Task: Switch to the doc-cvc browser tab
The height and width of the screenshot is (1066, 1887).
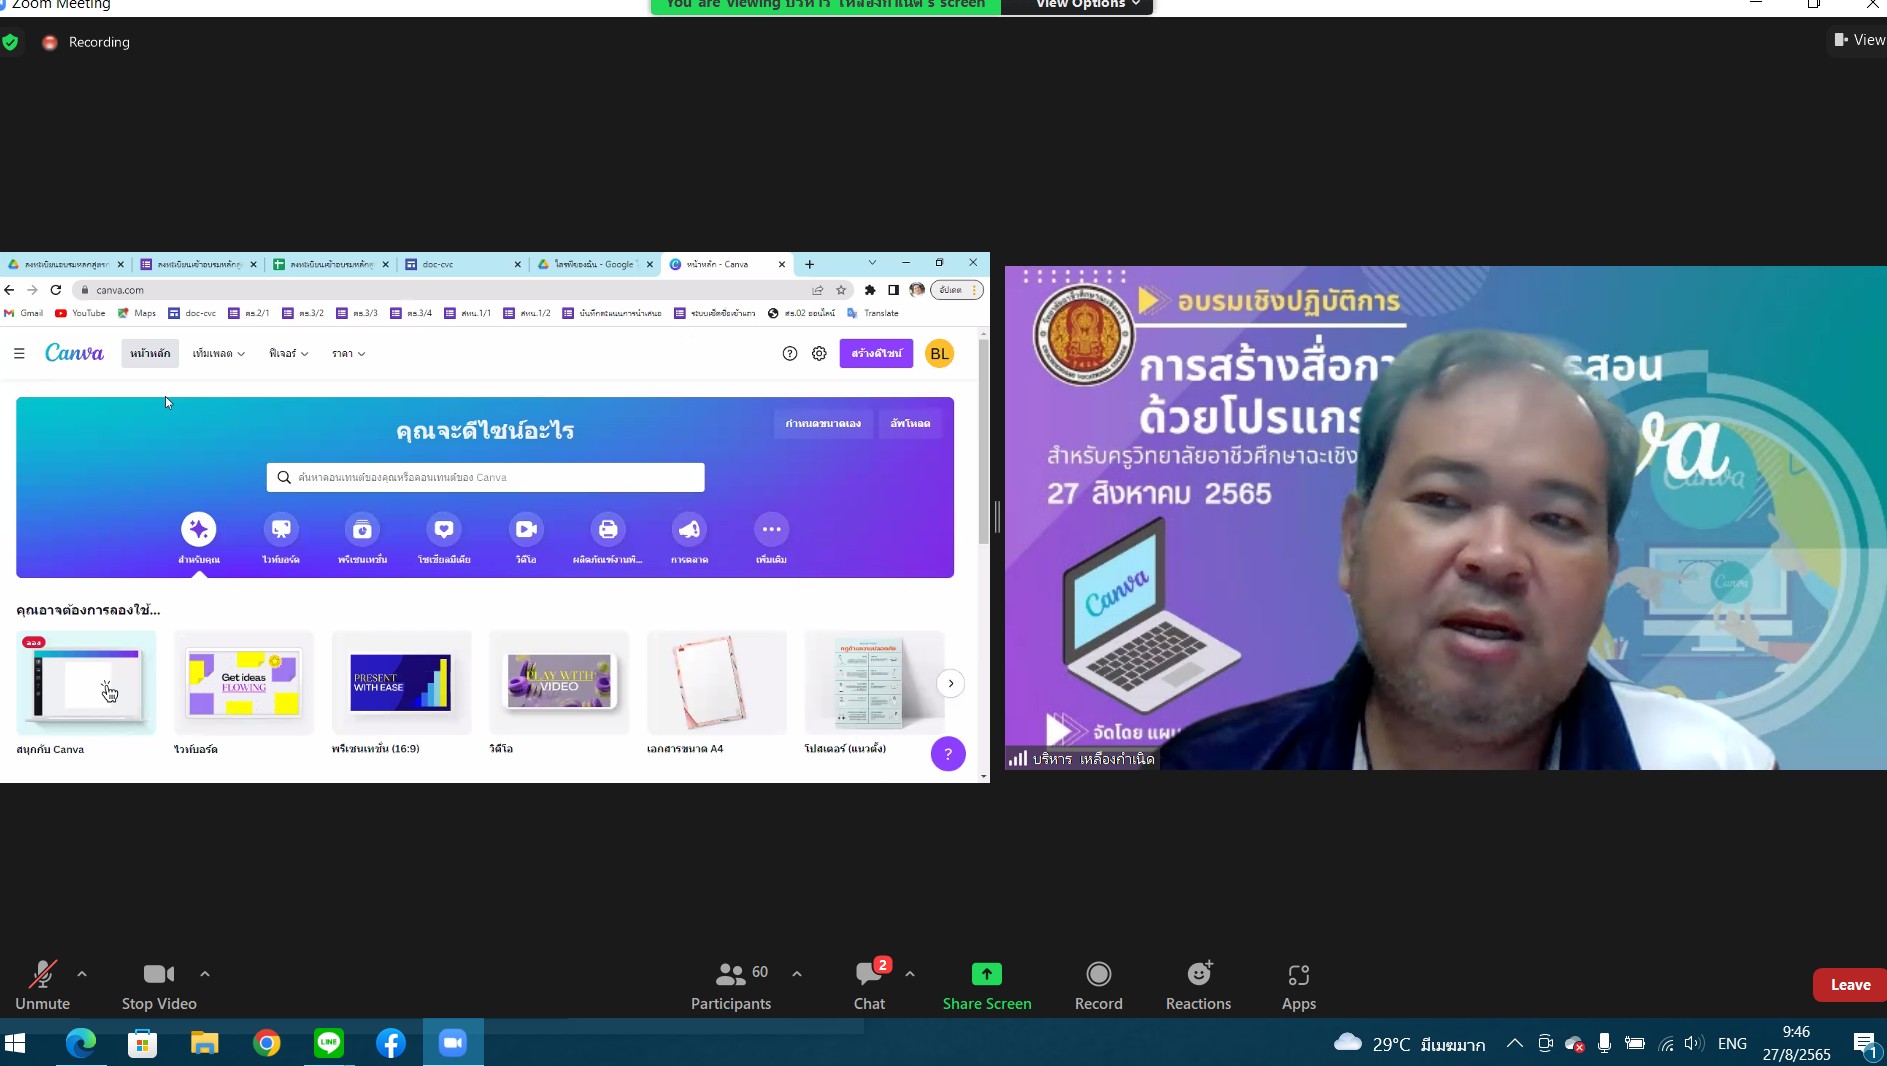Action: pyautogui.click(x=463, y=264)
